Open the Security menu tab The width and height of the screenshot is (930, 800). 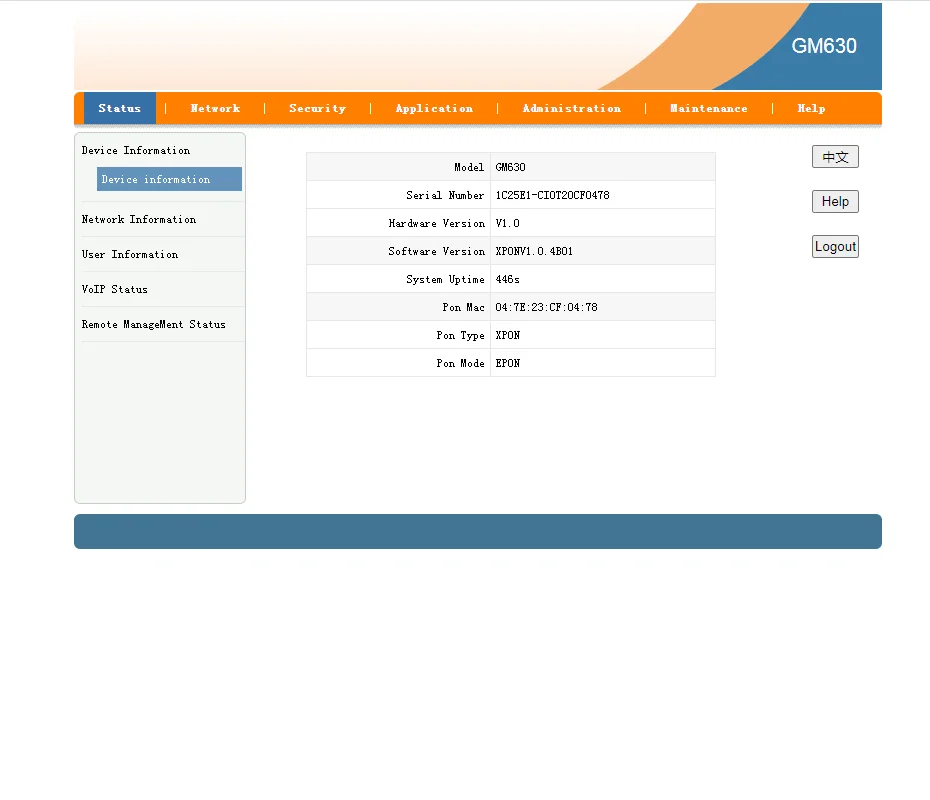tap(317, 109)
